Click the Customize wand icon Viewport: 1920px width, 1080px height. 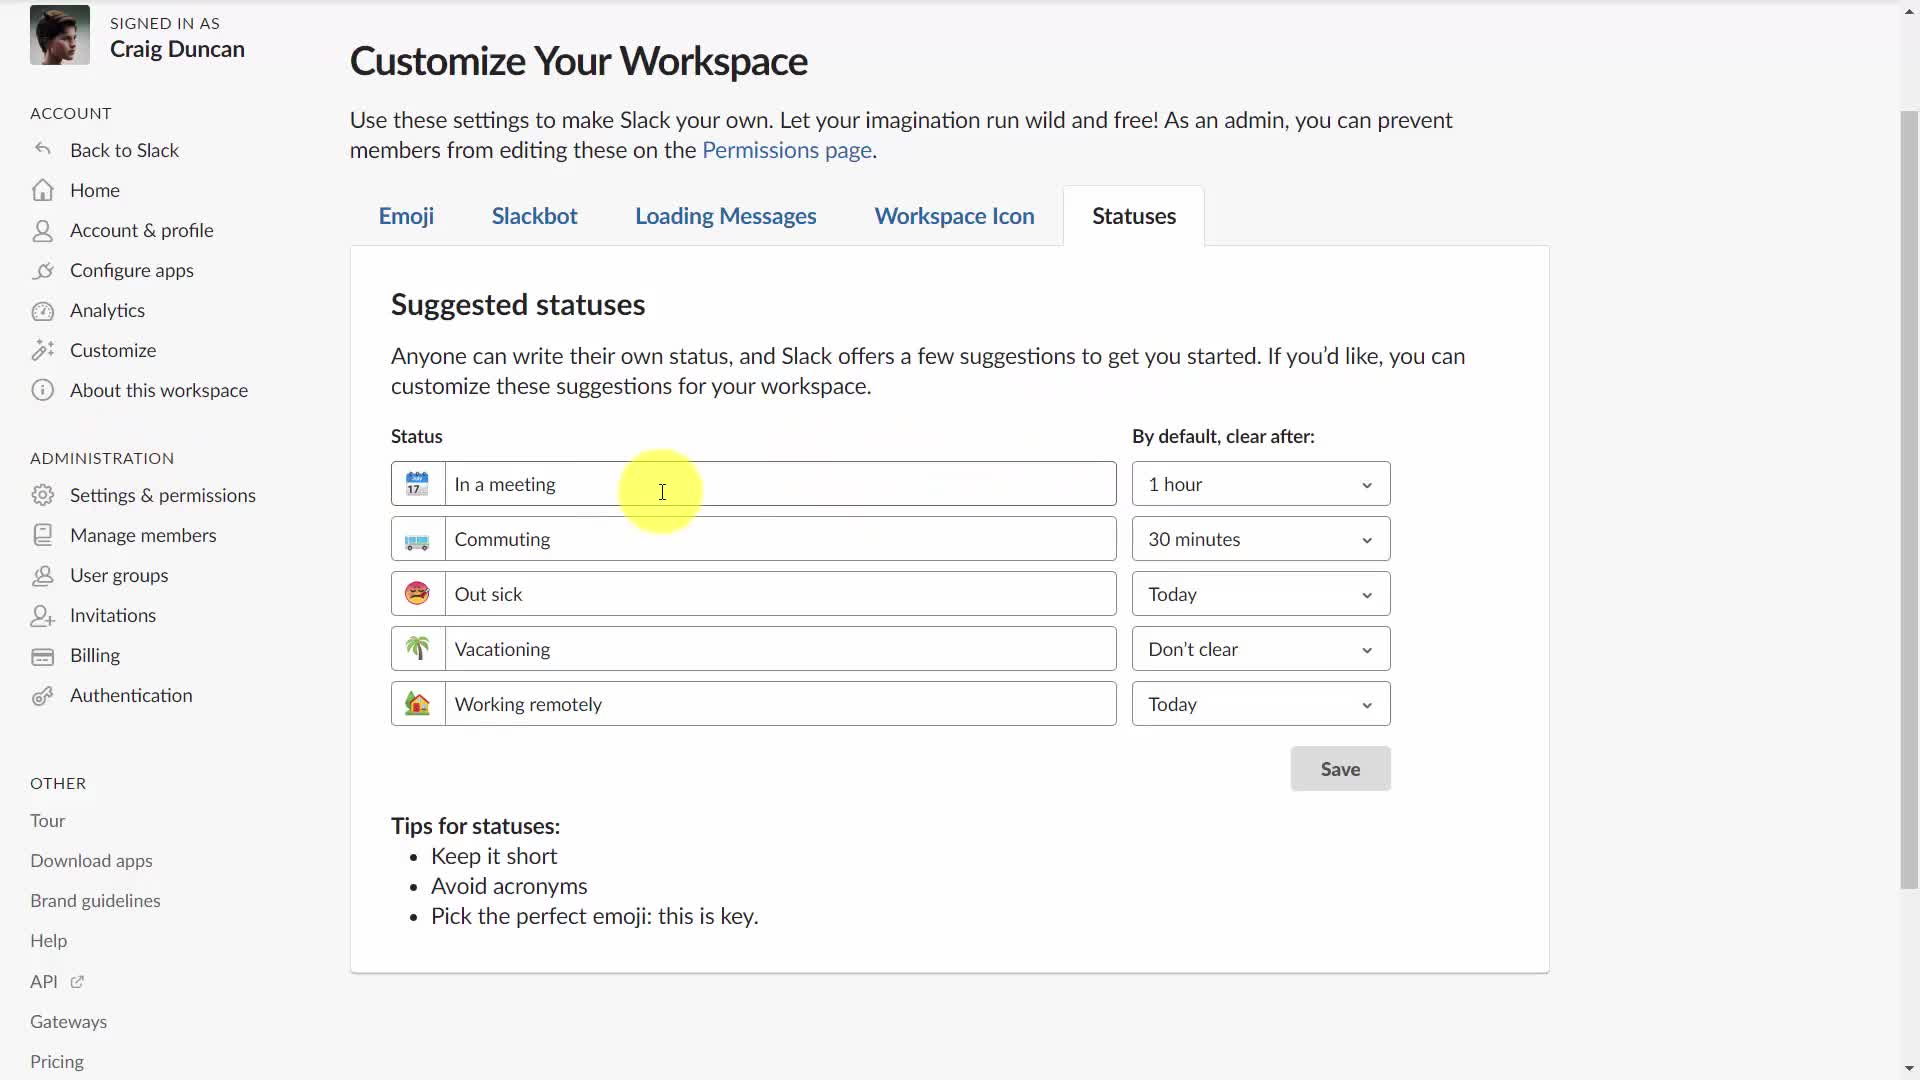point(42,350)
